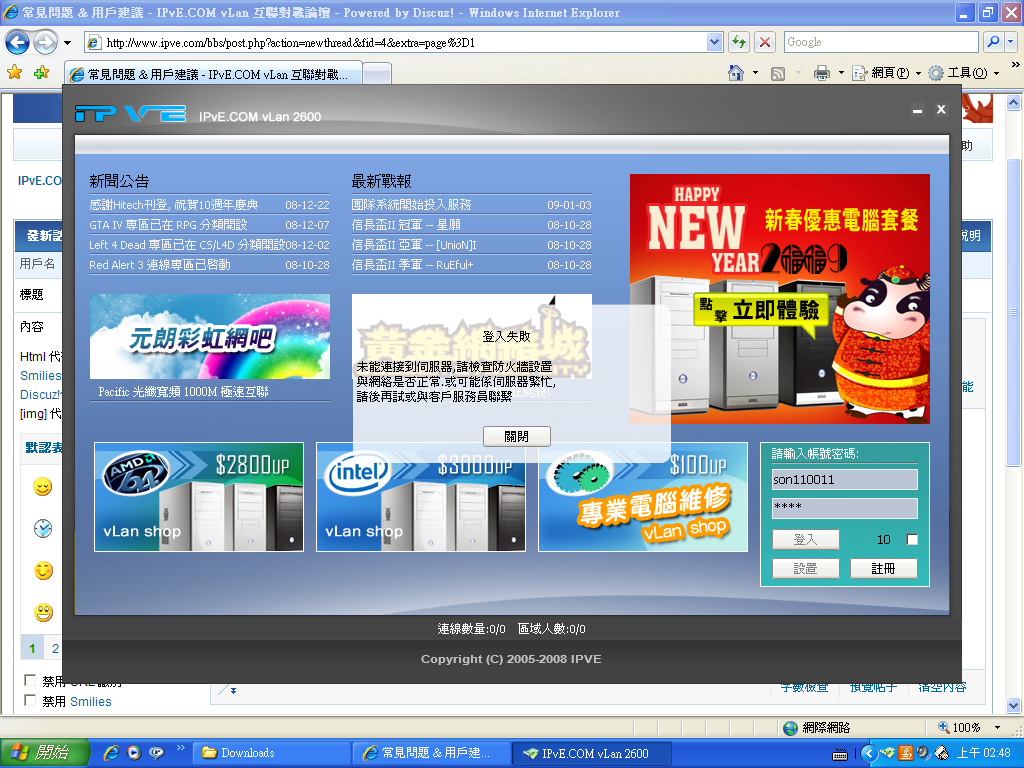Switch to IPvE.COM vLan 2600 taskbar button
This screenshot has height=768, width=1024.
(592, 753)
